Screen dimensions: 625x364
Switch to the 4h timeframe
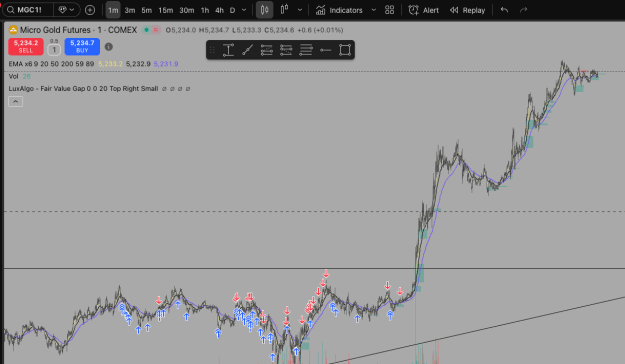point(219,10)
